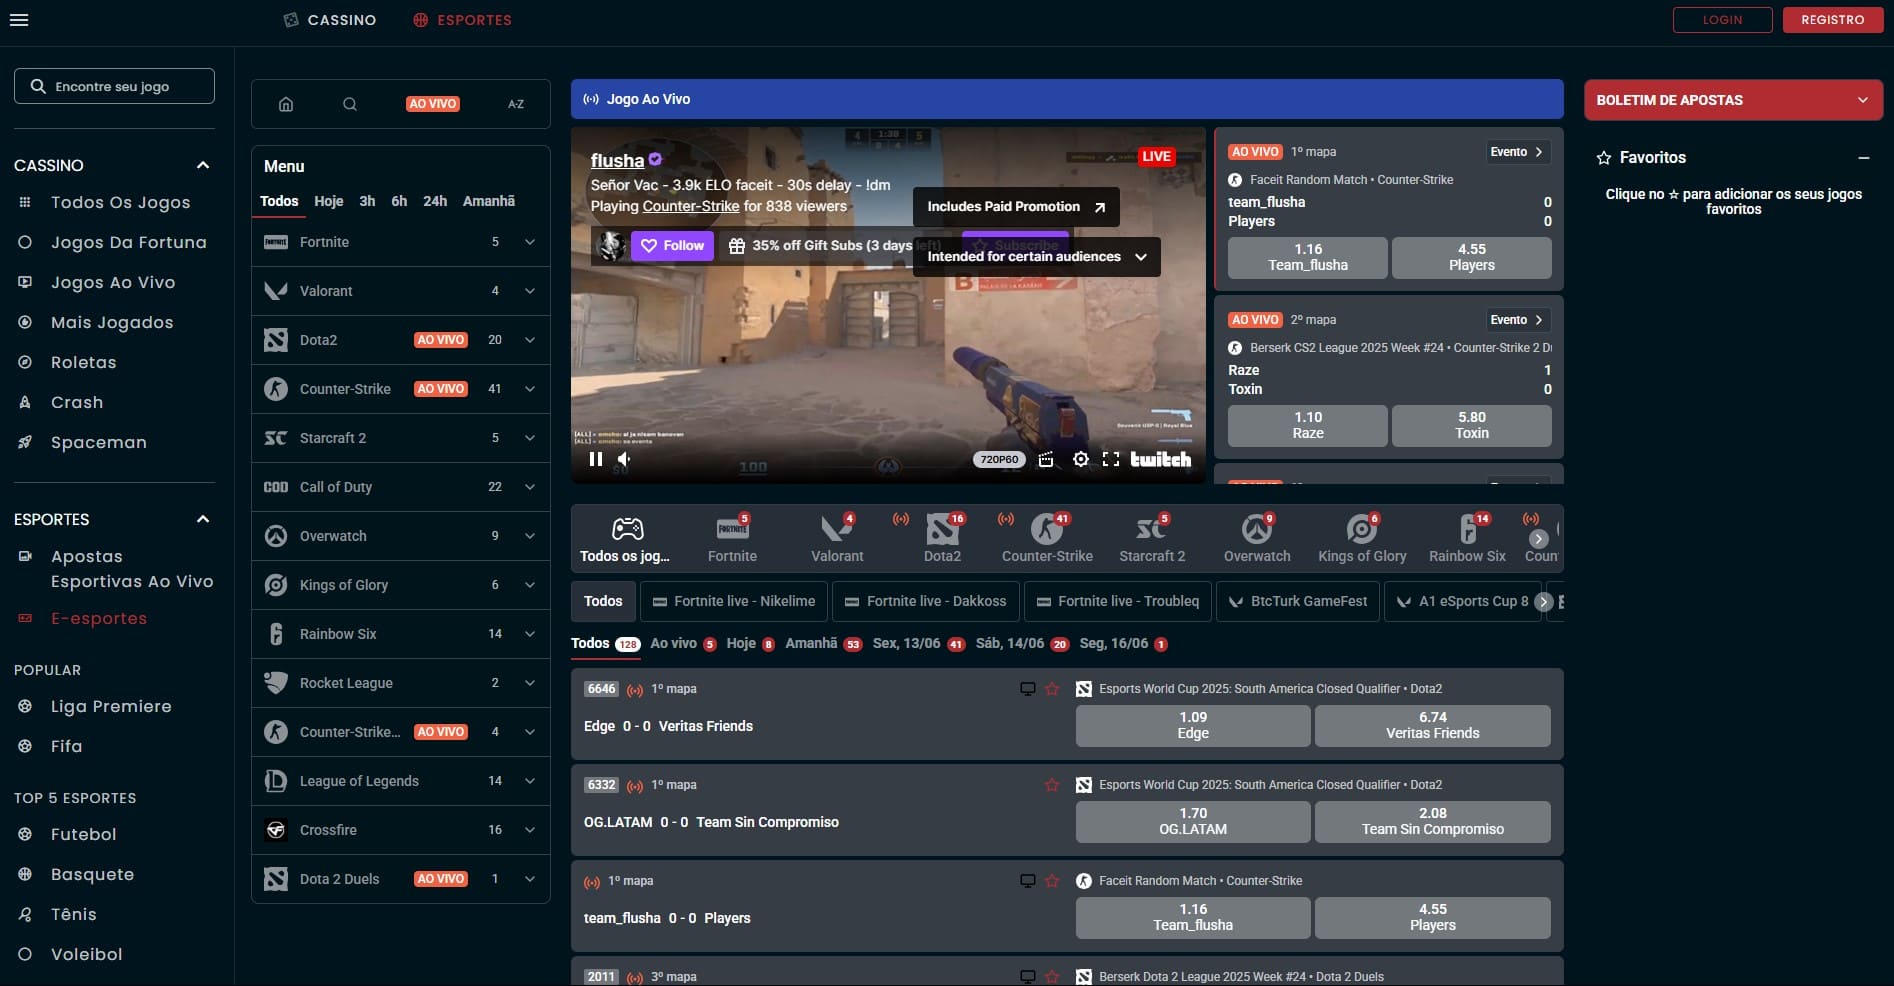Open Evento for Faceit Random Match card
Screen dimensions: 1894x986
pos(1516,152)
